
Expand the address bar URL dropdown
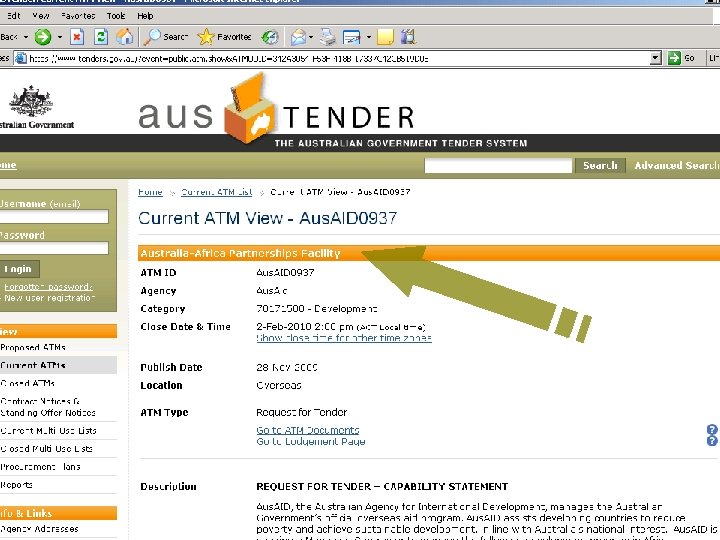point(656,58)
